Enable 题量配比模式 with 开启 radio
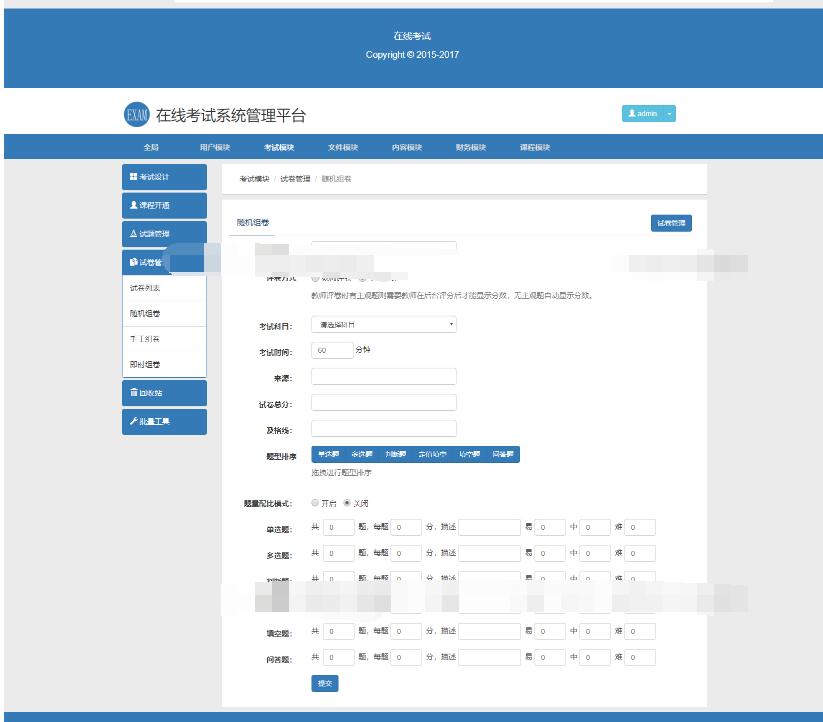The image size is (823, 722). click(316, 503)
